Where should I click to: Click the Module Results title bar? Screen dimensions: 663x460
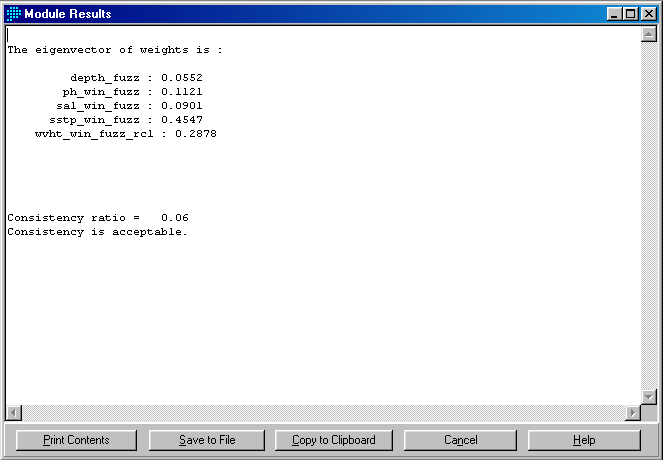[300, 14]
